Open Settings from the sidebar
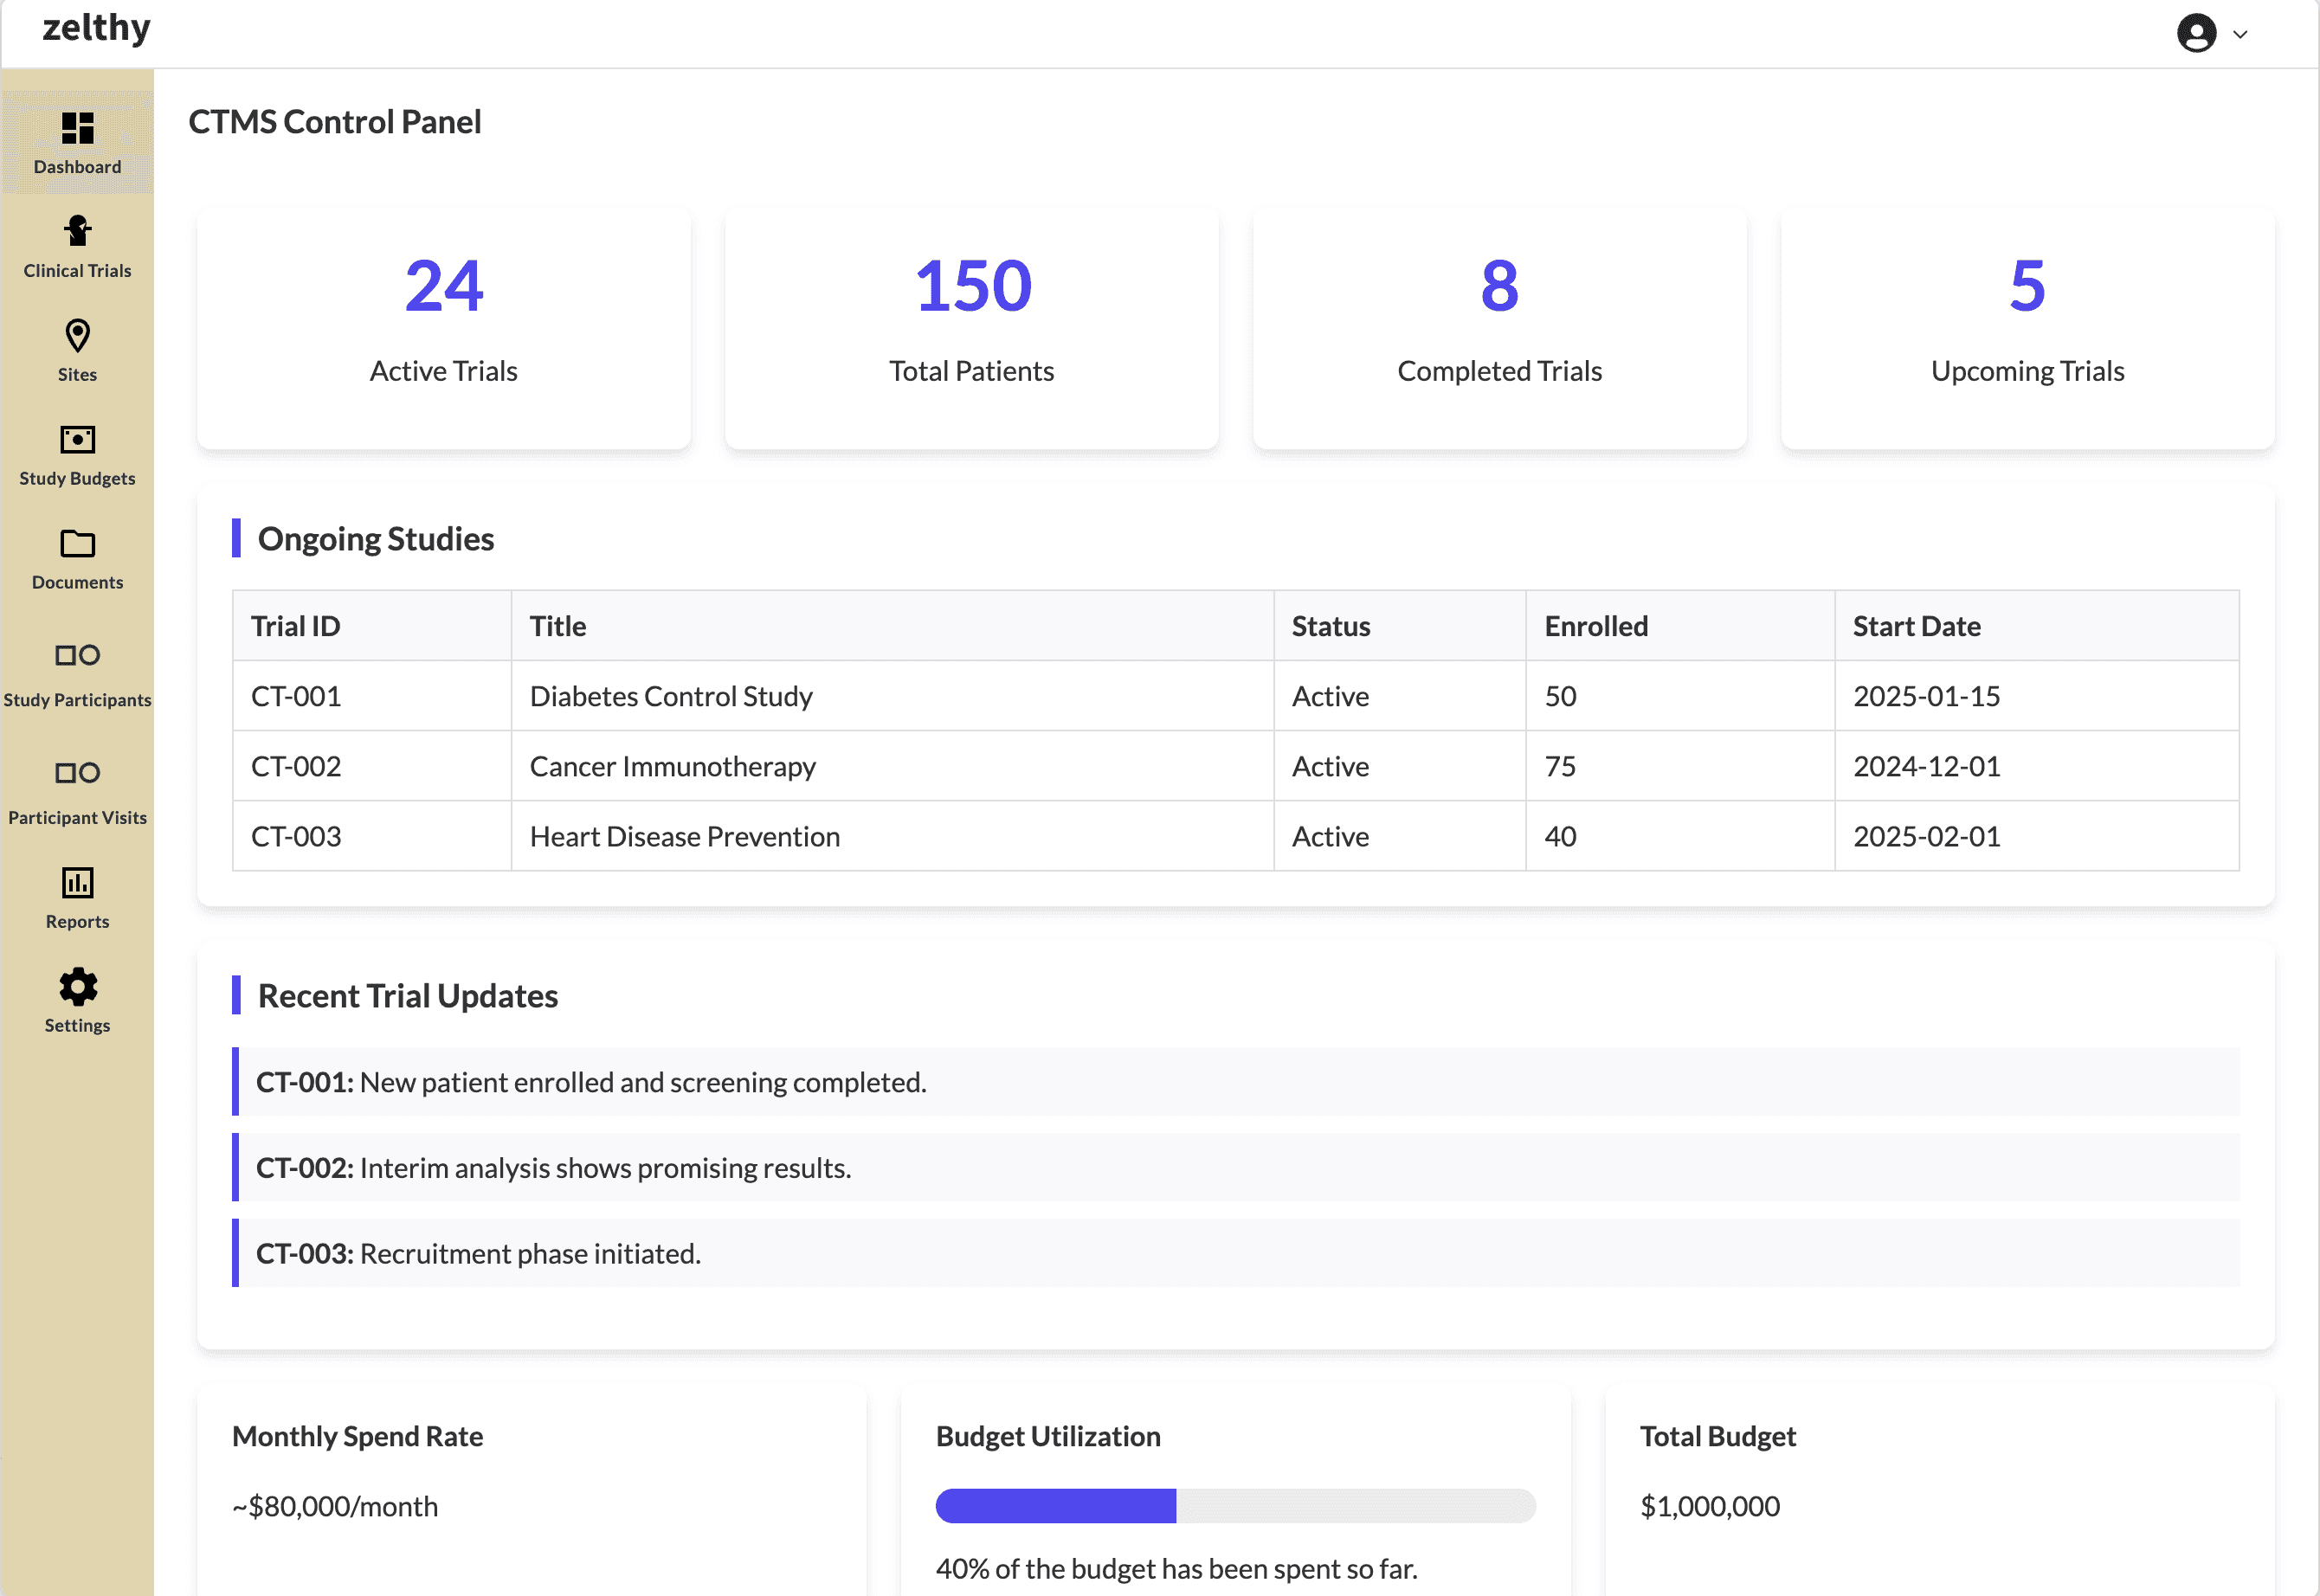Viewport: 2320px width, 1596px height. [78, 996]
